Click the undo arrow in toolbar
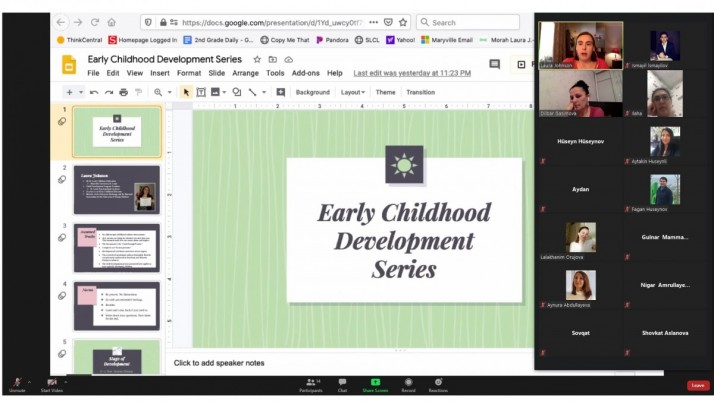This screenshot has width=714, height=401. 93,92
